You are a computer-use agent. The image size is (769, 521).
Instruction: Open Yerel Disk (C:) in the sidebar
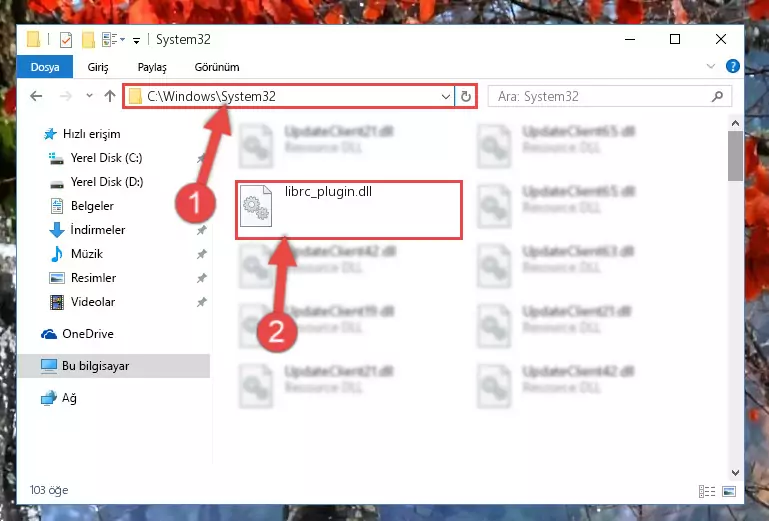click(106, 158)
